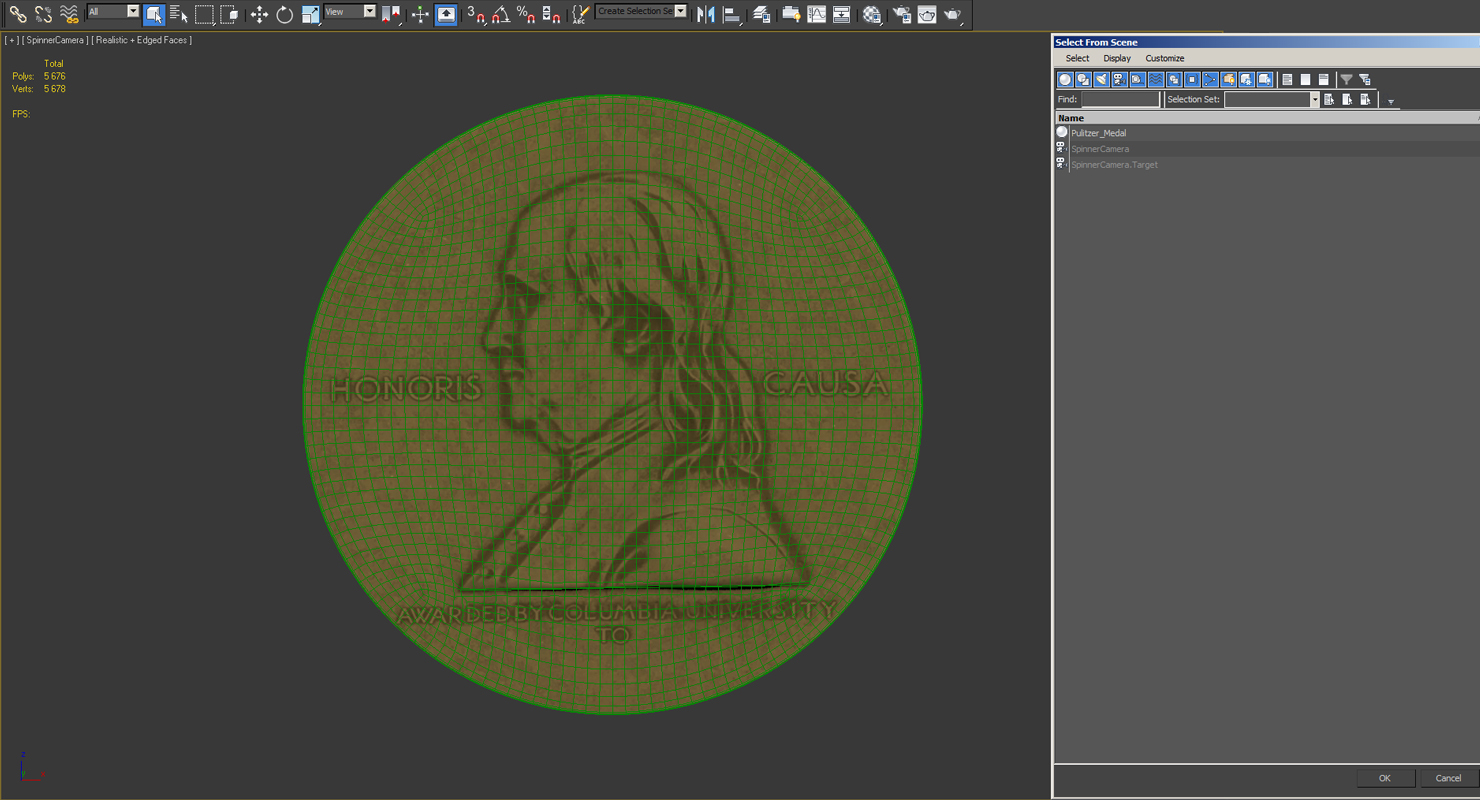Open the Select menu in Select From Scene

[1077, 58]
